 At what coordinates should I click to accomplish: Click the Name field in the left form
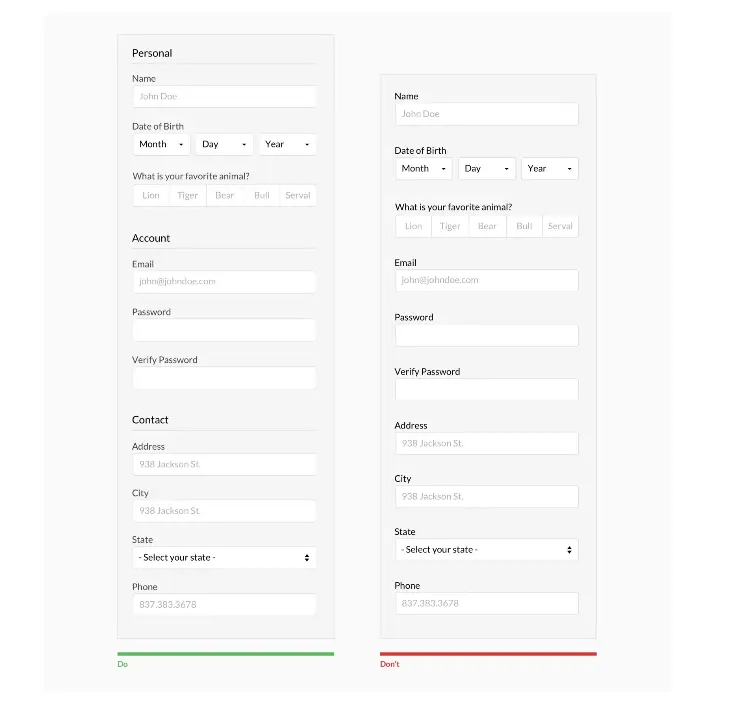point(224,96)
